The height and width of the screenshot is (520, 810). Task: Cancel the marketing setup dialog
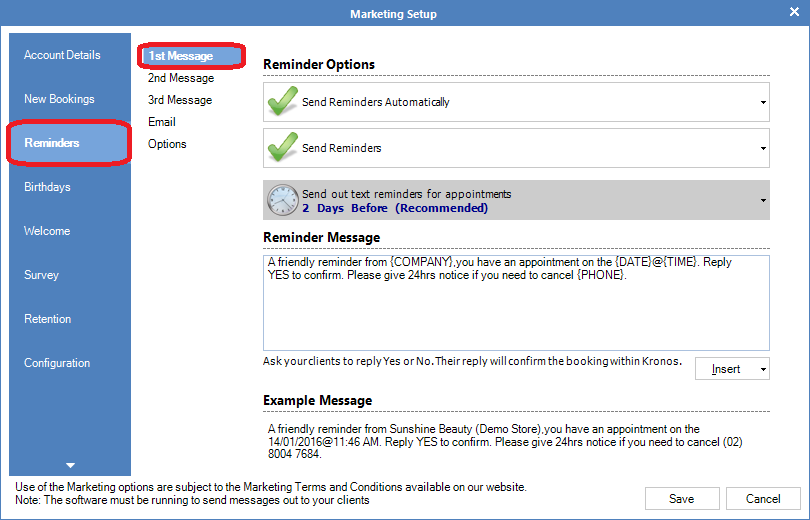pos(763,499)
